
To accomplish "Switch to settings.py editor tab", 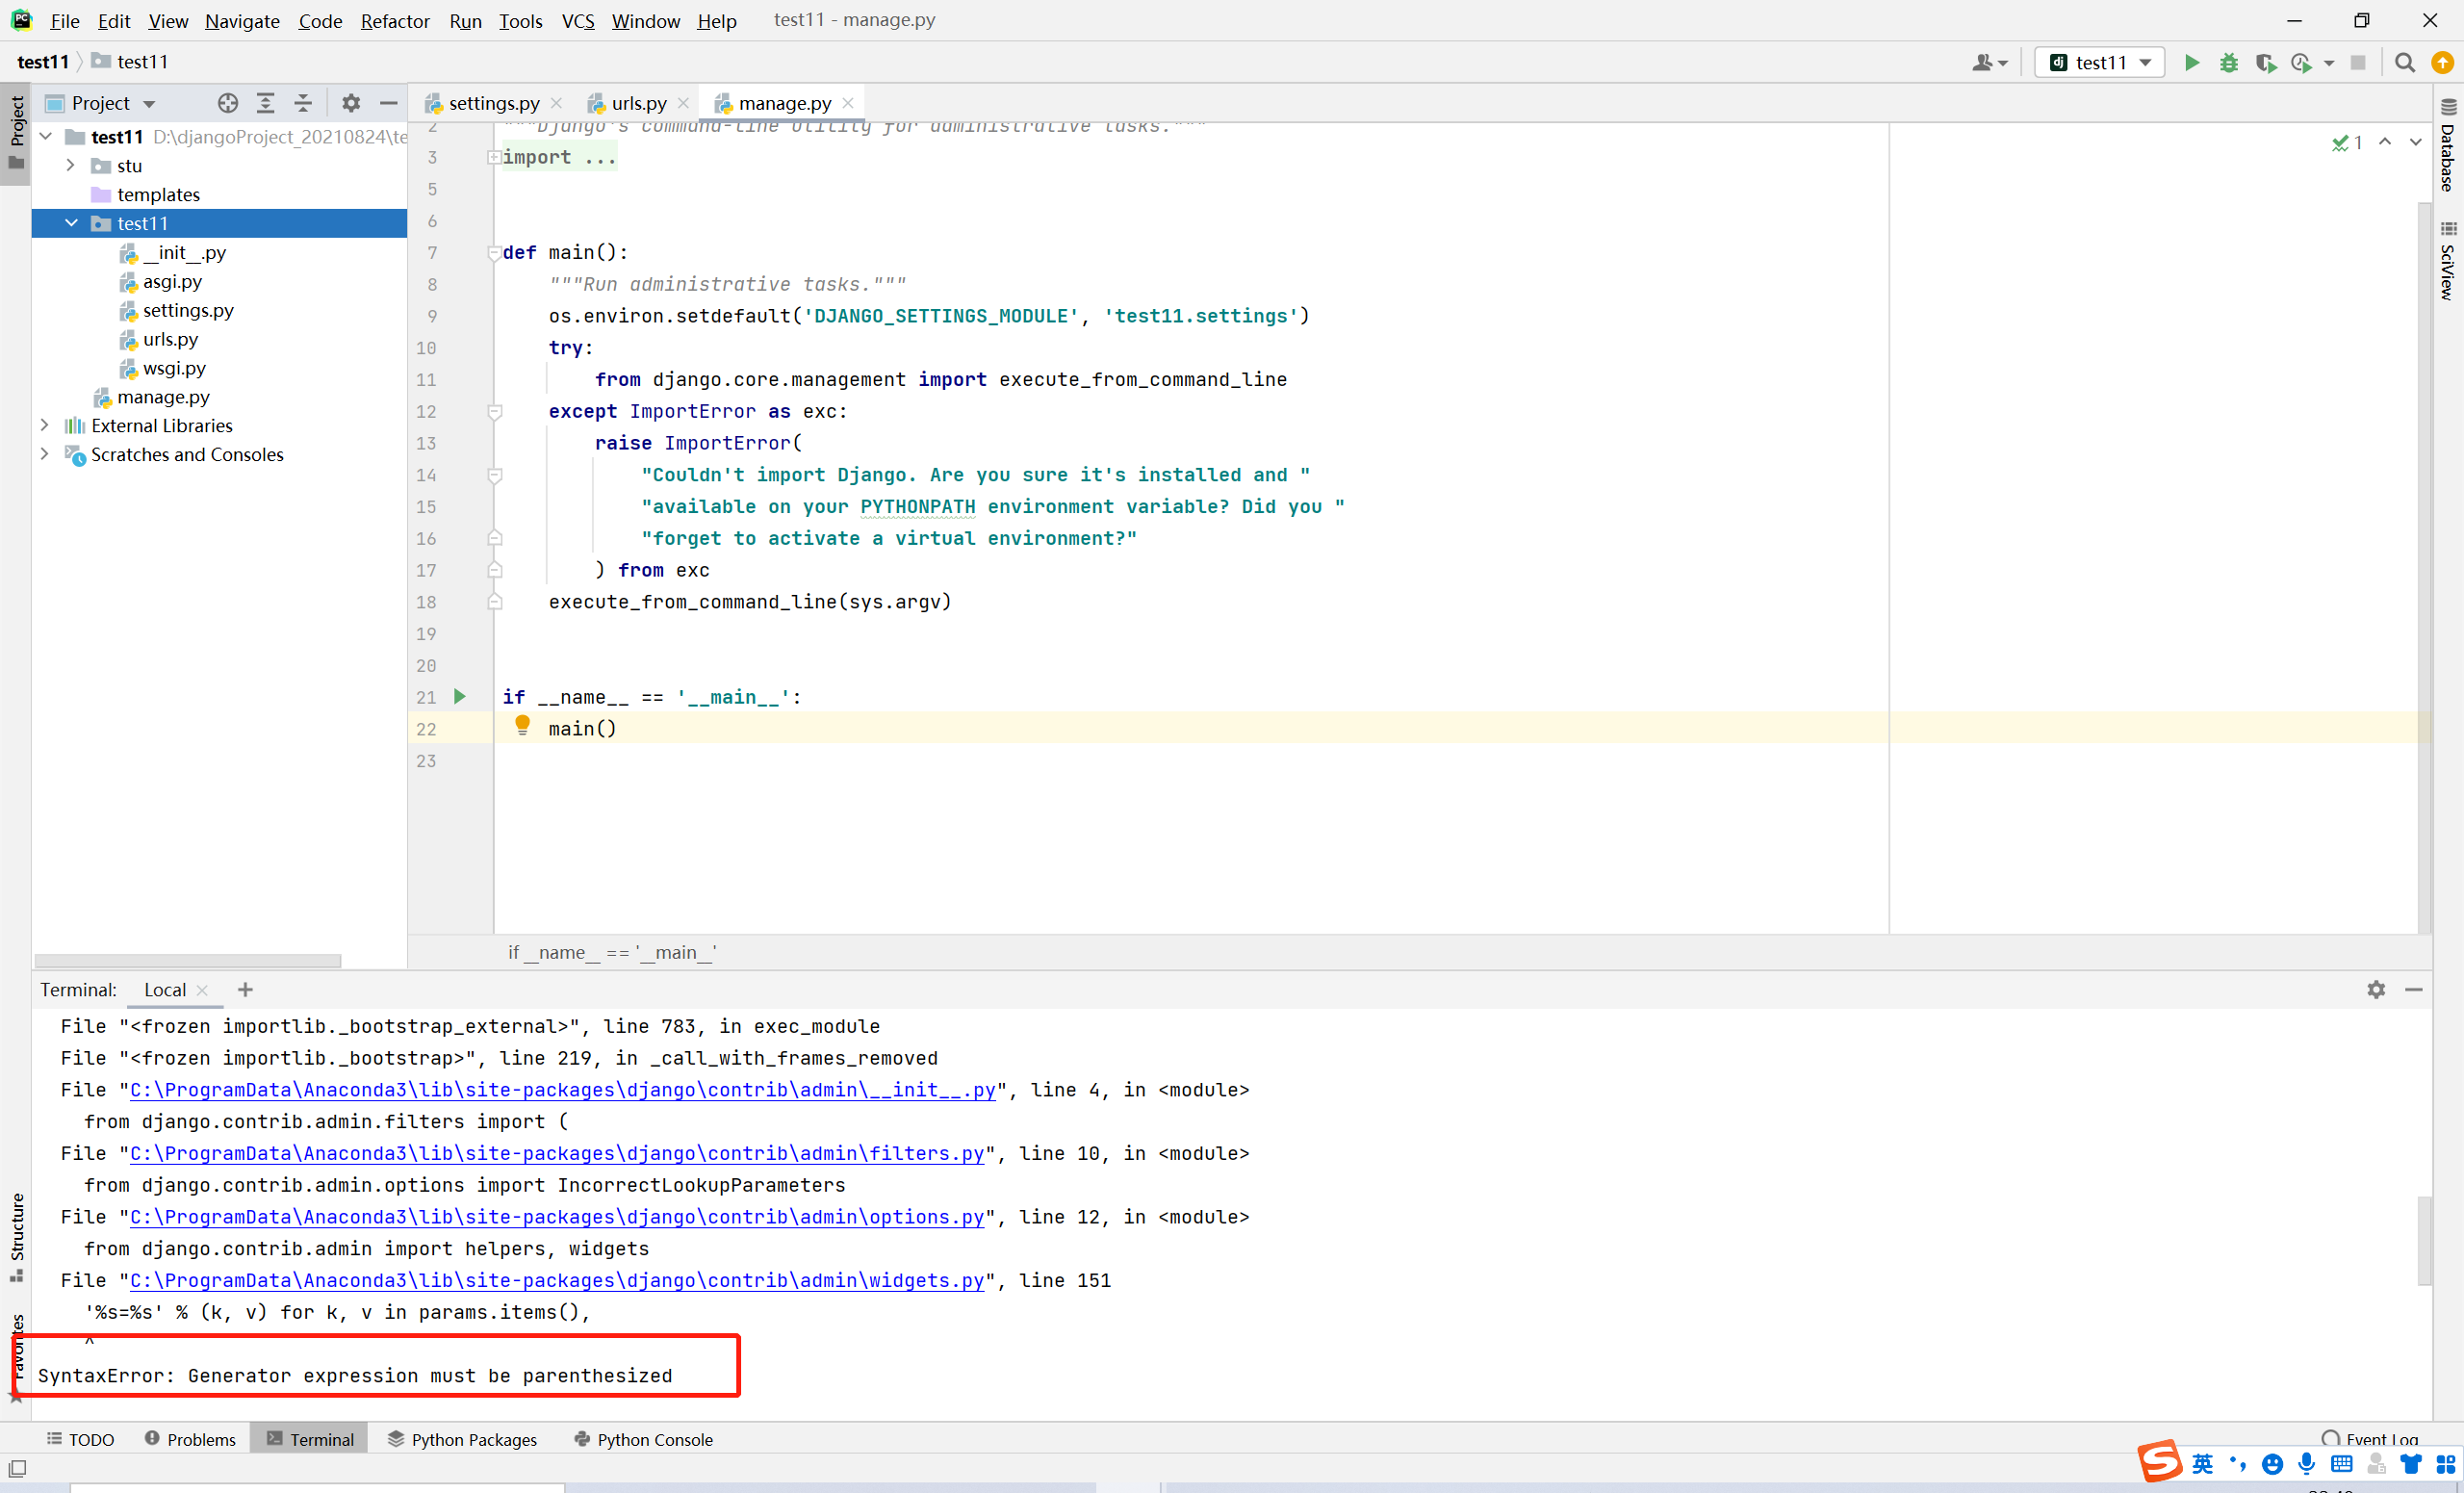I will coord(493,103).
